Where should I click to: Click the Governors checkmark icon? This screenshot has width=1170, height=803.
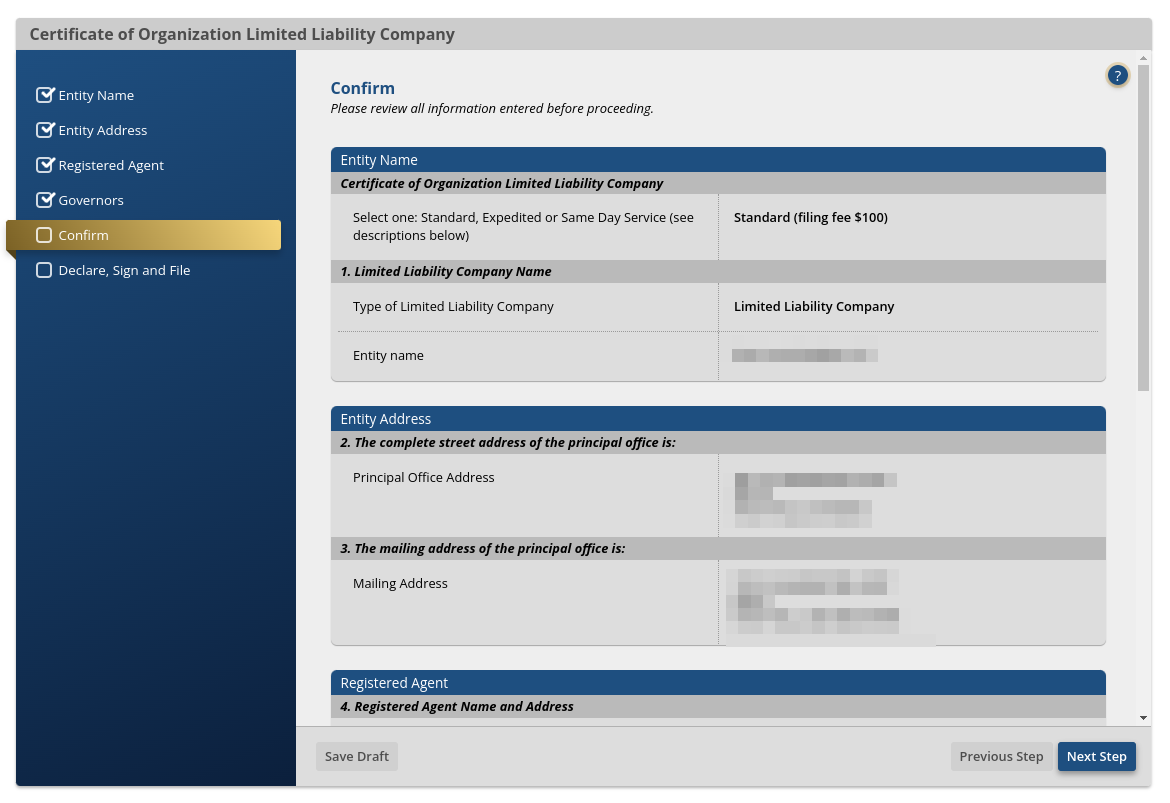click(x=44, y=200)
